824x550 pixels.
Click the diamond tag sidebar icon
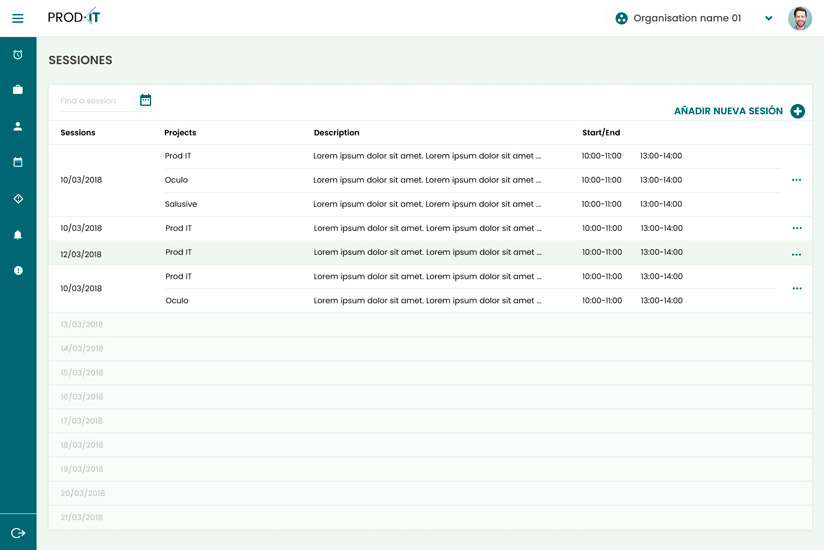click(18, 199)
